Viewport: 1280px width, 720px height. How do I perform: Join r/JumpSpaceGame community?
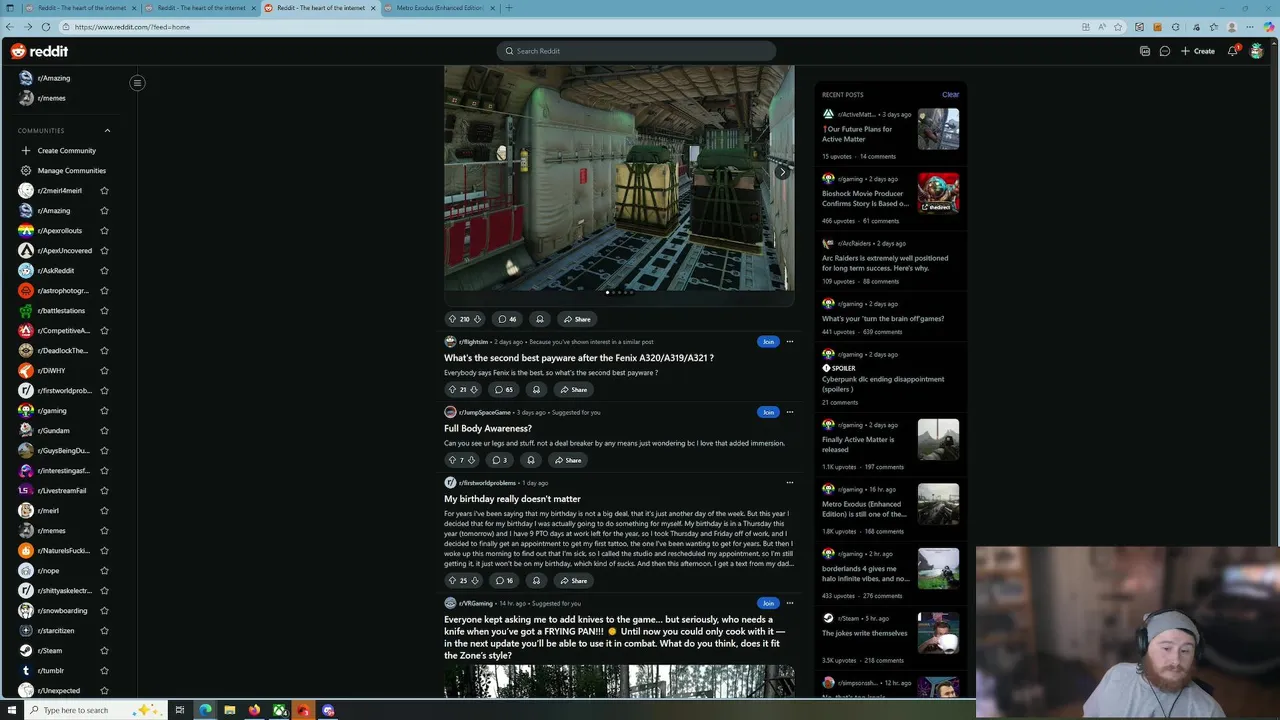tap(768, 412)
